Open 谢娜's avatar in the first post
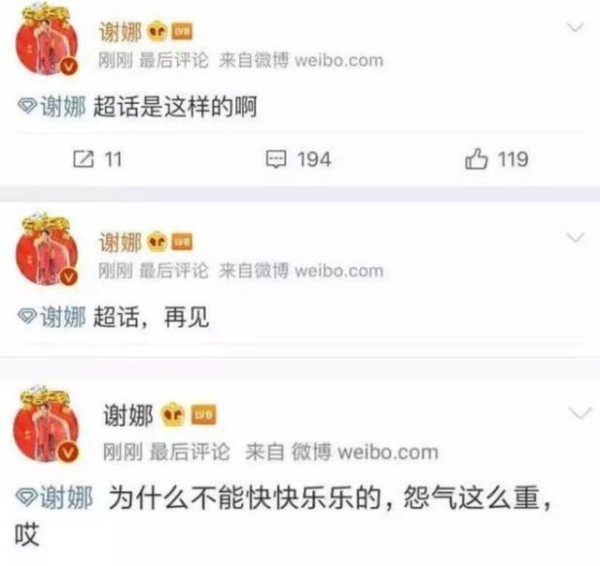This screenshot has height=566, width=600. [x=47, y=40]
